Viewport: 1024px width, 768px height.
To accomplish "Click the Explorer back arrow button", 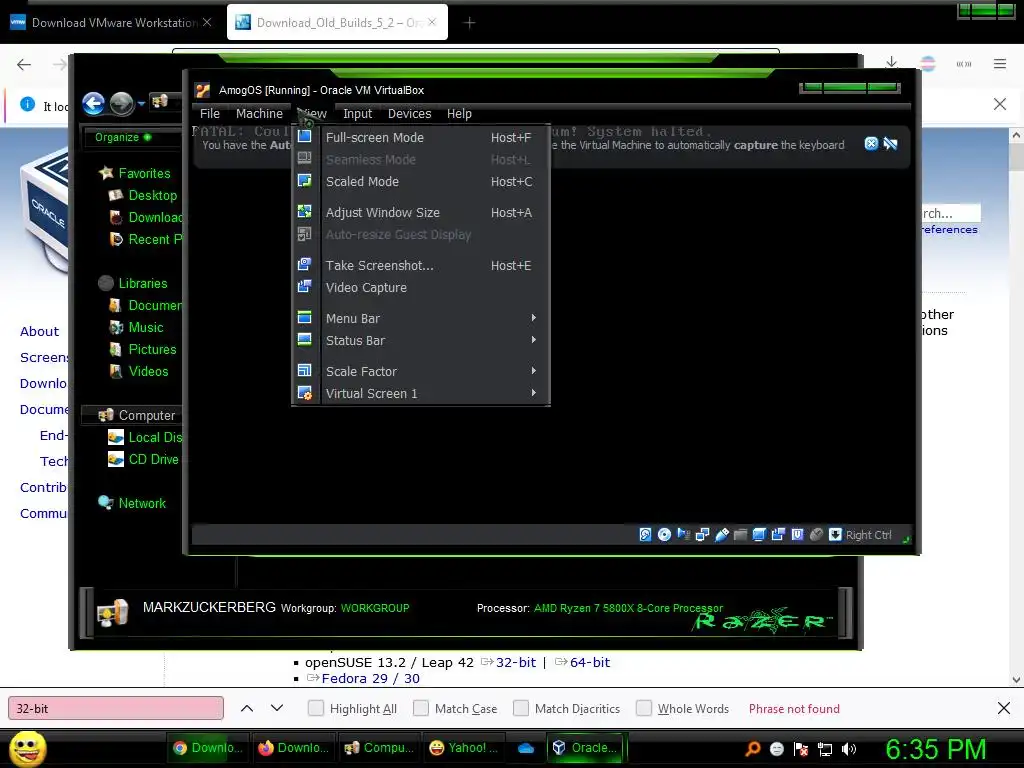I will point(93,103).
